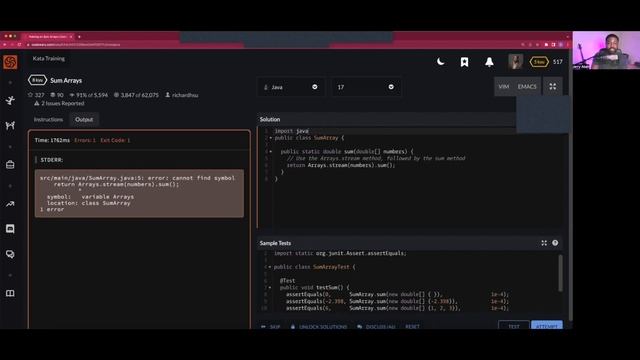
Task: Click the collections count 90 icon
Action: (x=53, y=95)
